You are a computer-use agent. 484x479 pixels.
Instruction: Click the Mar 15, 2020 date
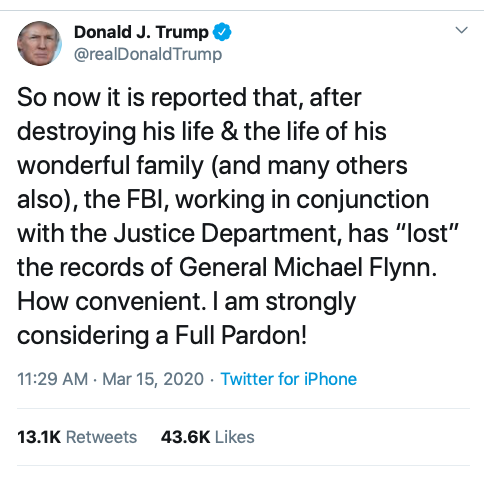tap(153, 379)
